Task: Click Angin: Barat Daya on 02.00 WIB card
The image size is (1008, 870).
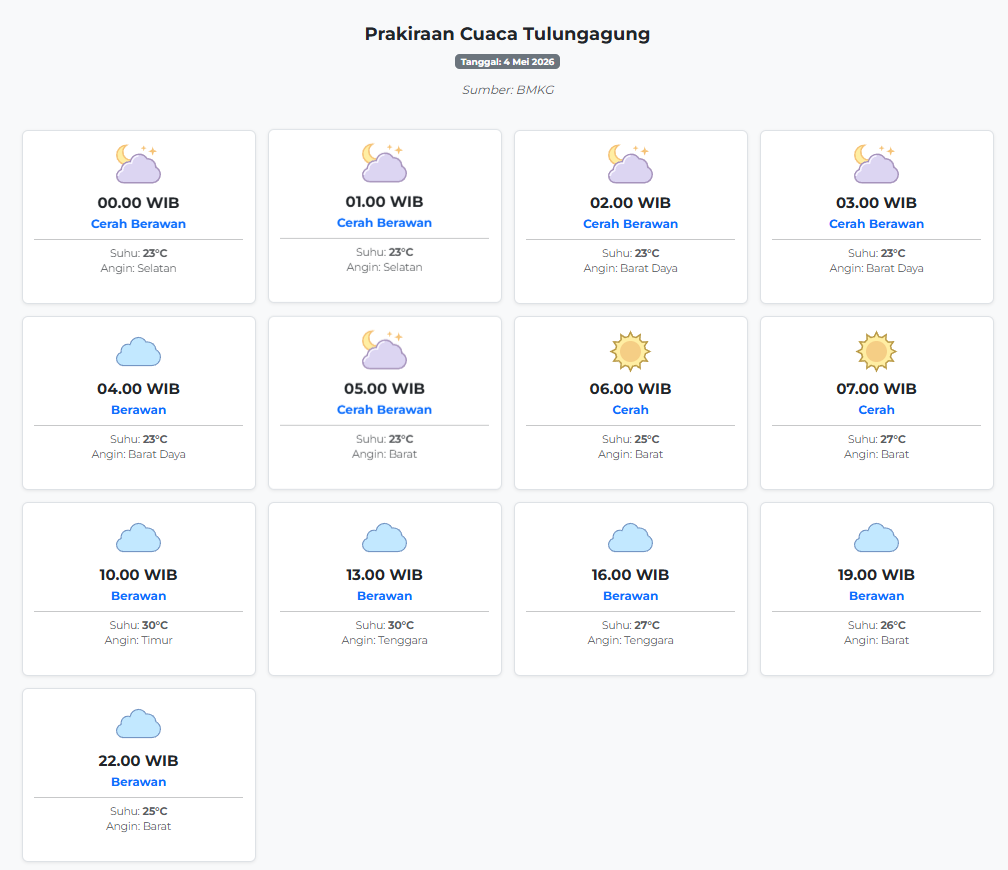Action: [630, 268]
